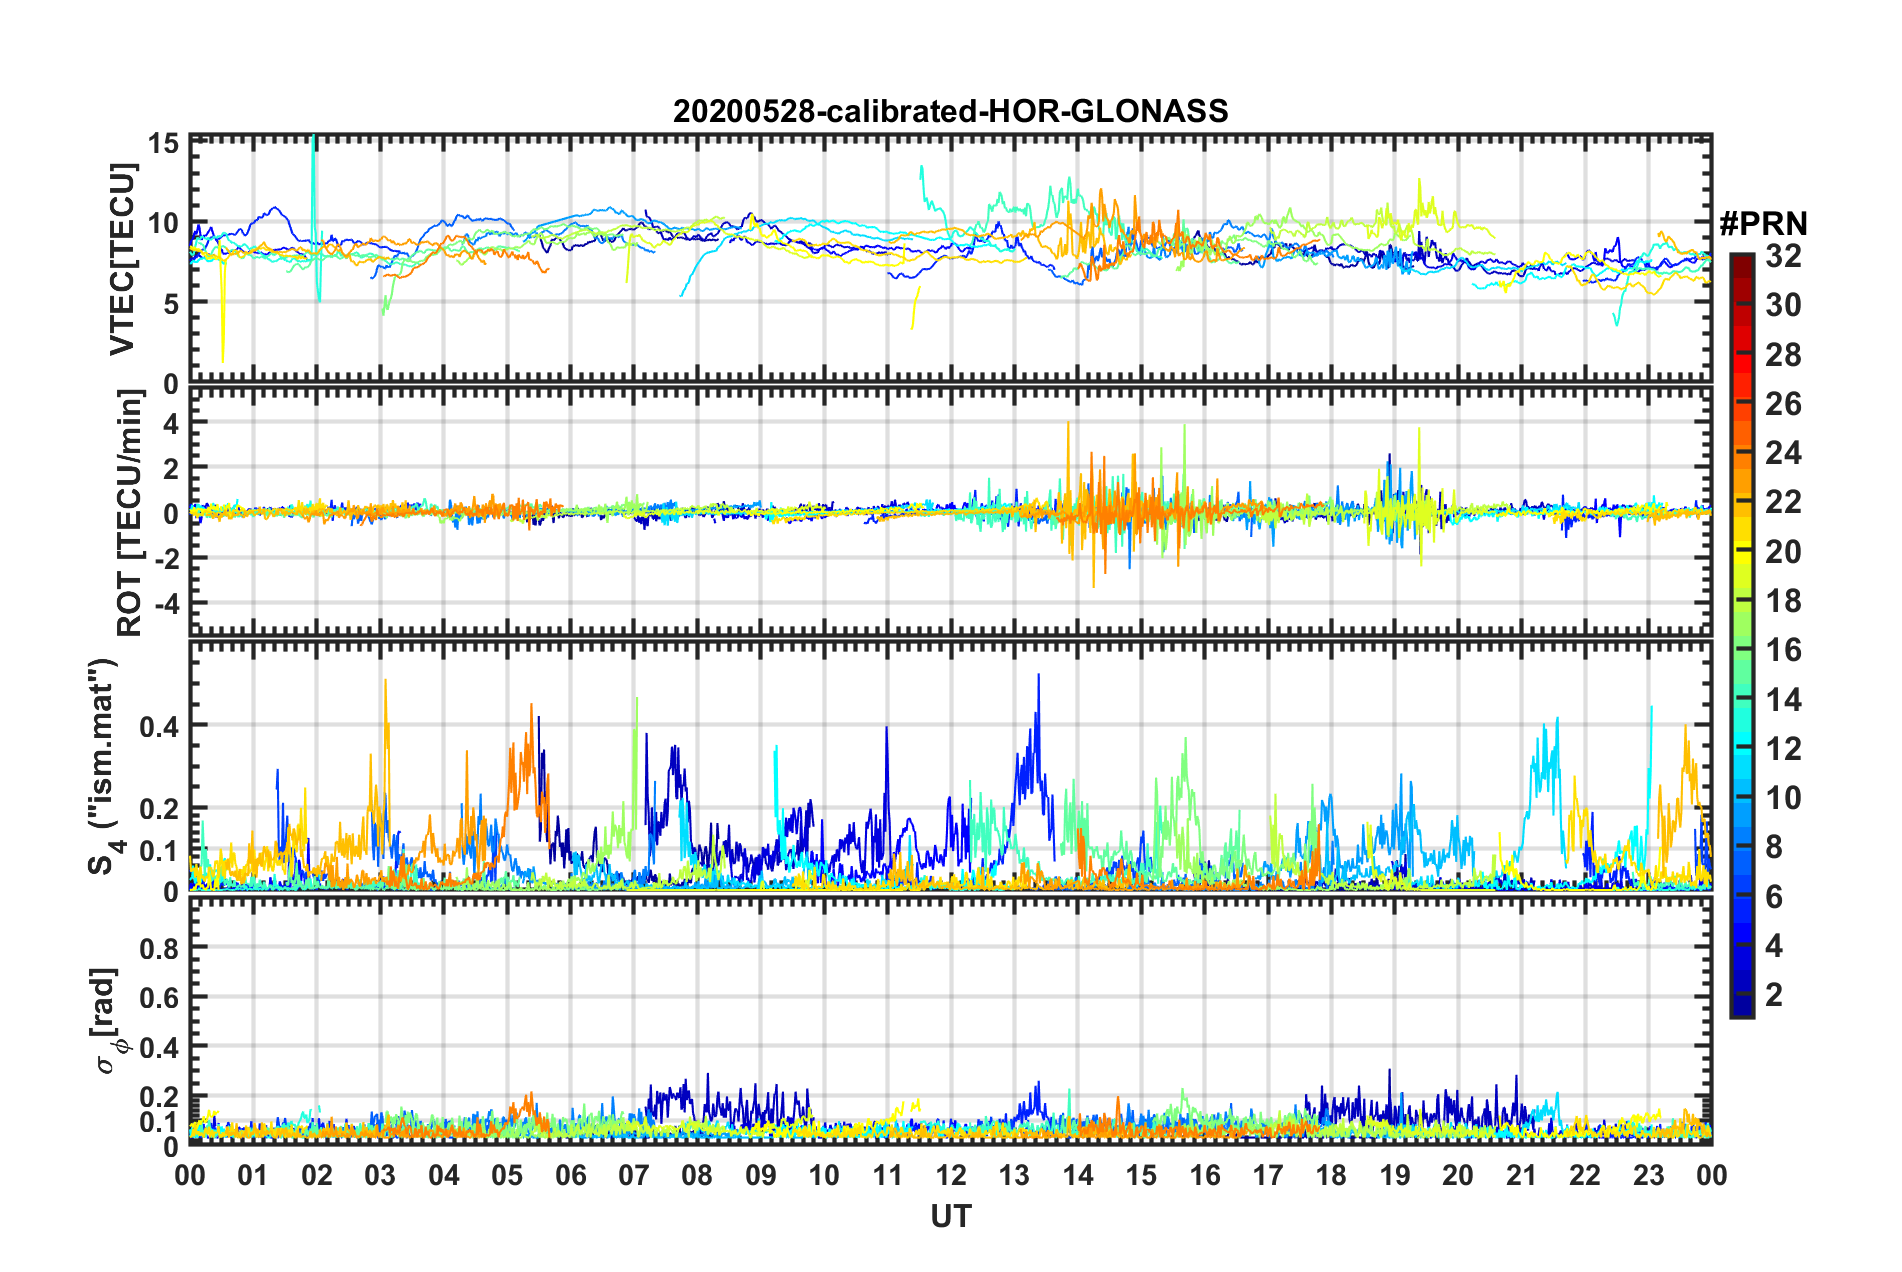Click colorbar tick label 24
This screenshot has height=1272, width=1902.
coord(1783,453)
